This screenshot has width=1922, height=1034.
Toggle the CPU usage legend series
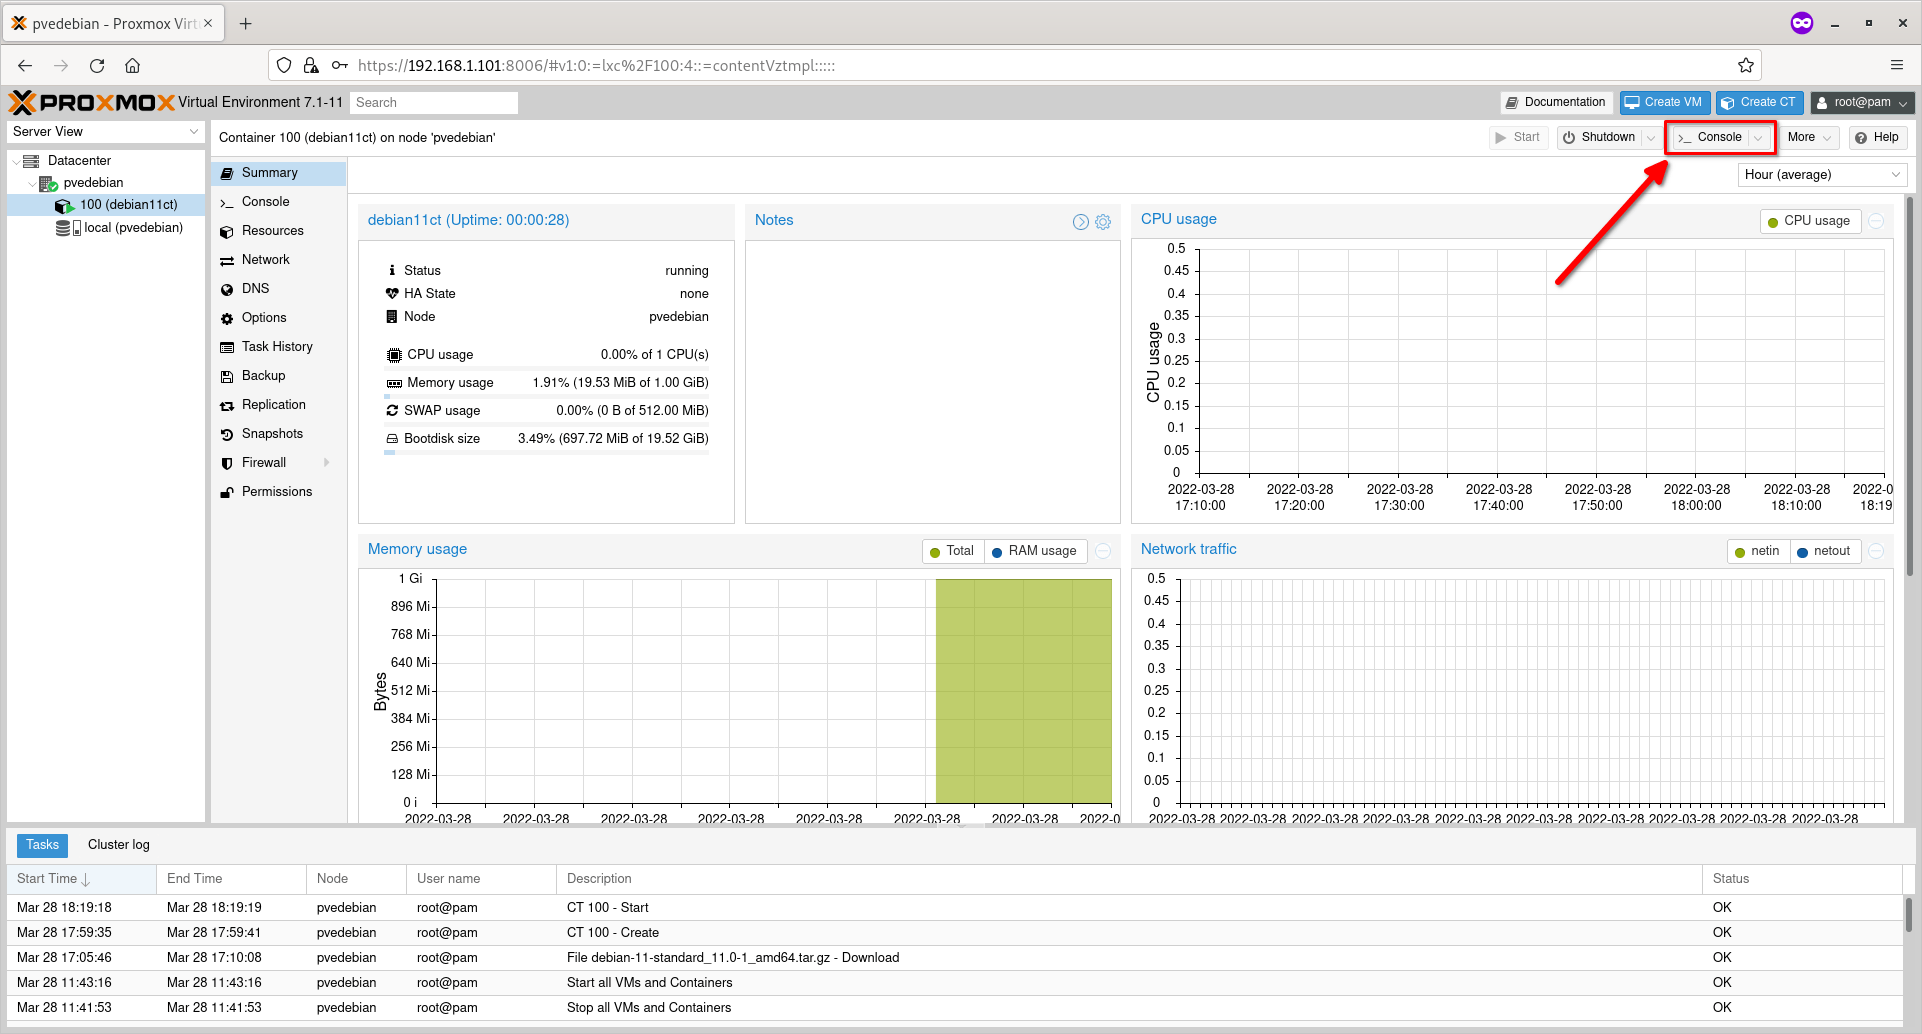pos(1810,221)
